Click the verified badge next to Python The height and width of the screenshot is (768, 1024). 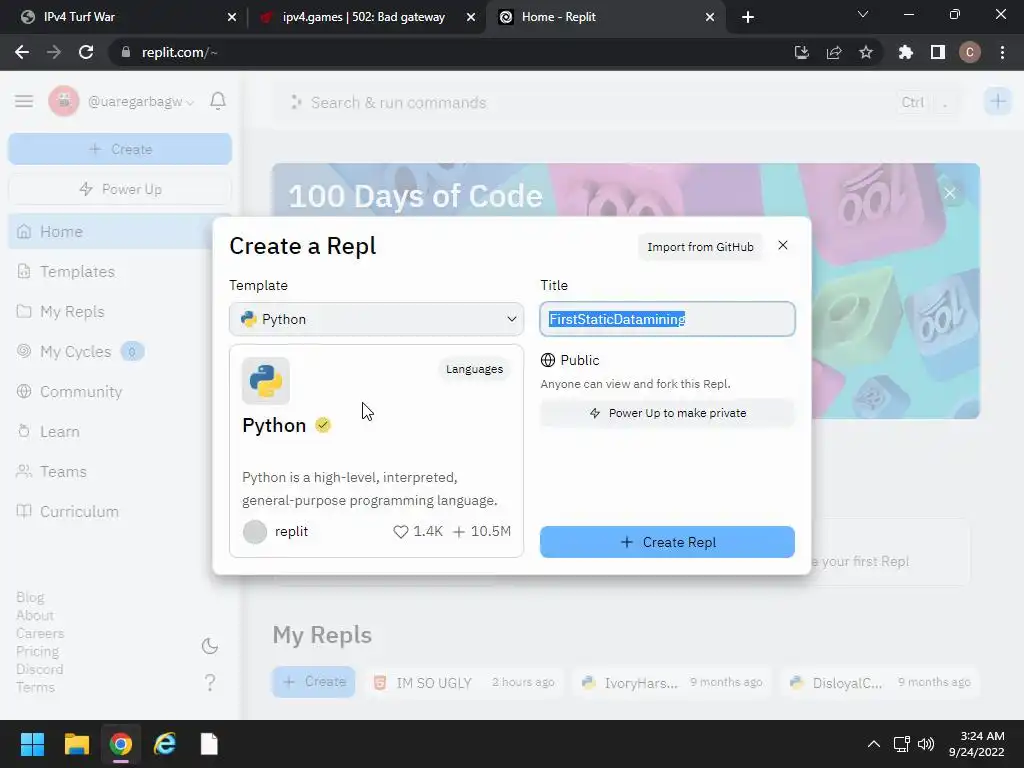pyautogui.click(x=323, y=426)
